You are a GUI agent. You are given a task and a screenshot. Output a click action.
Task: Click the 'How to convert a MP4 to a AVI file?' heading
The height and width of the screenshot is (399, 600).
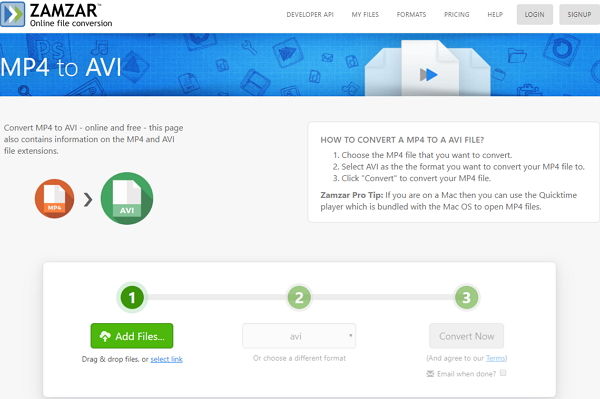pos(402,140)
